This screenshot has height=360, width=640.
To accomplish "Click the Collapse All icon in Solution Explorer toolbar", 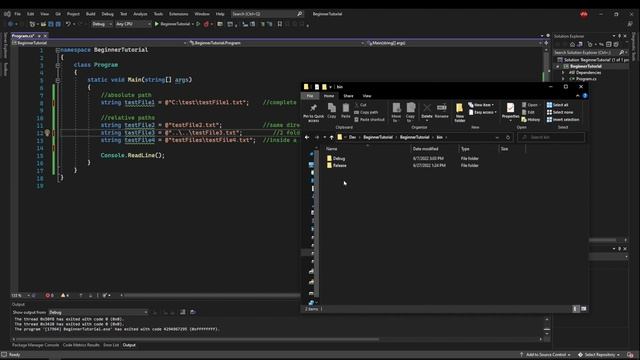I will (x=609, y=44).
